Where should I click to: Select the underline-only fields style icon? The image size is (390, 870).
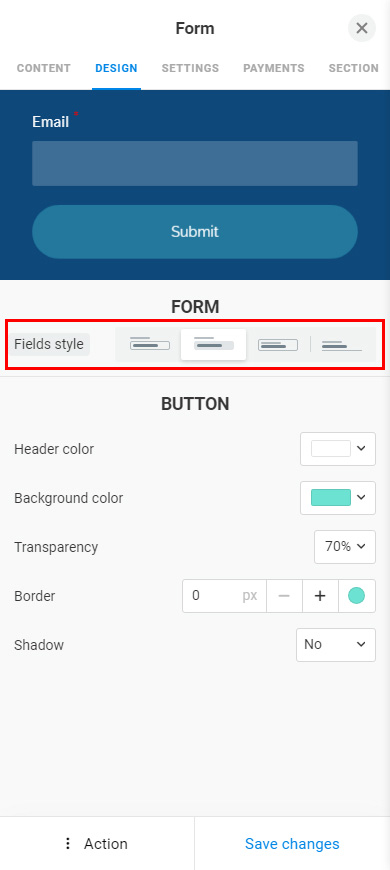[x=342, y=344]
